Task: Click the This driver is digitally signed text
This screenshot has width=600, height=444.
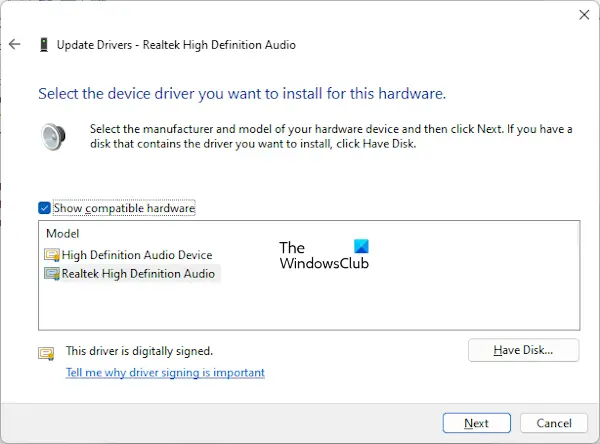Action: (139, 351)
